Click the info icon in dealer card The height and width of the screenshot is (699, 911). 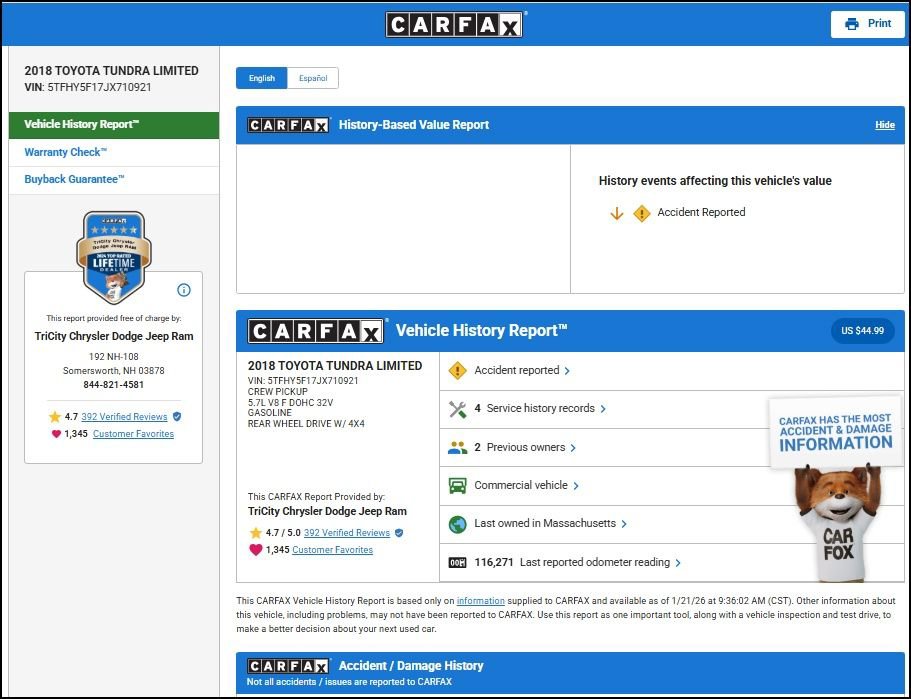click(x=183, y=290)
